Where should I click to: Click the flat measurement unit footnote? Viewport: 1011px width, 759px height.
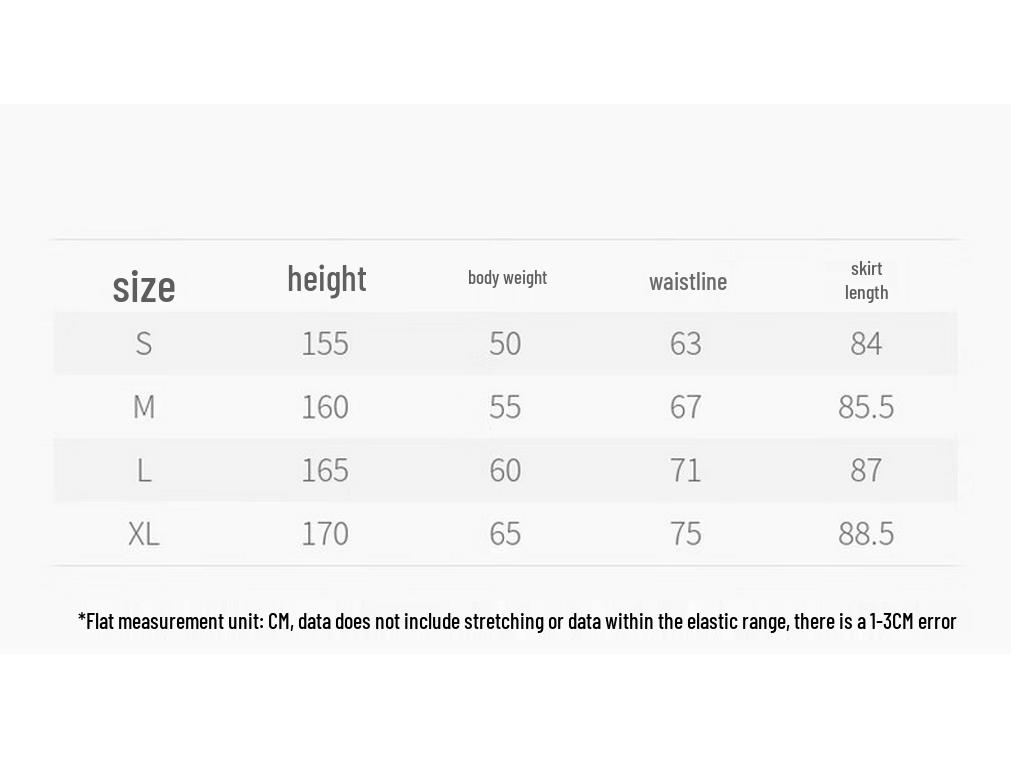(x=516, y=621)
